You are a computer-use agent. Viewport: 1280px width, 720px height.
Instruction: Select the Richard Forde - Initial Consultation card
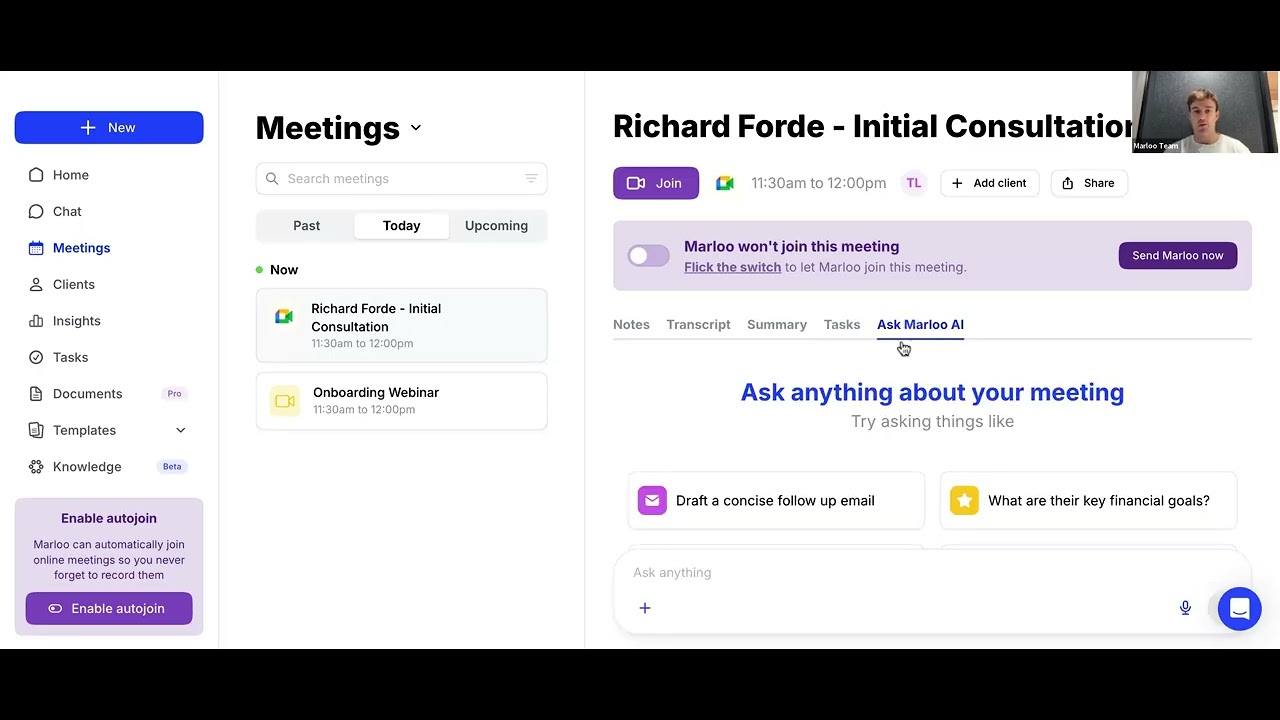click(401, 326)
